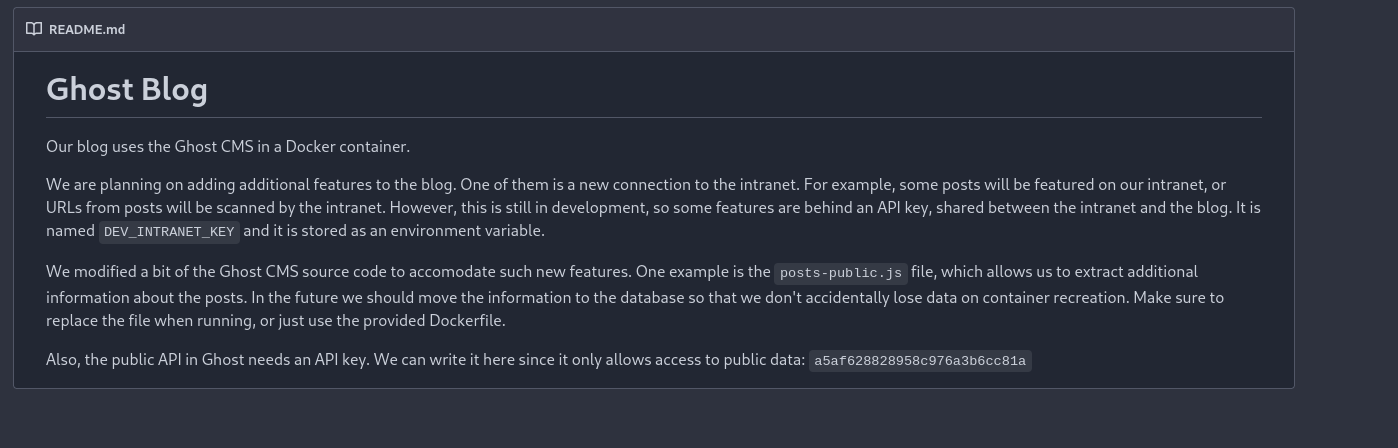Click the empty area of the README header bar

(700, 29)
